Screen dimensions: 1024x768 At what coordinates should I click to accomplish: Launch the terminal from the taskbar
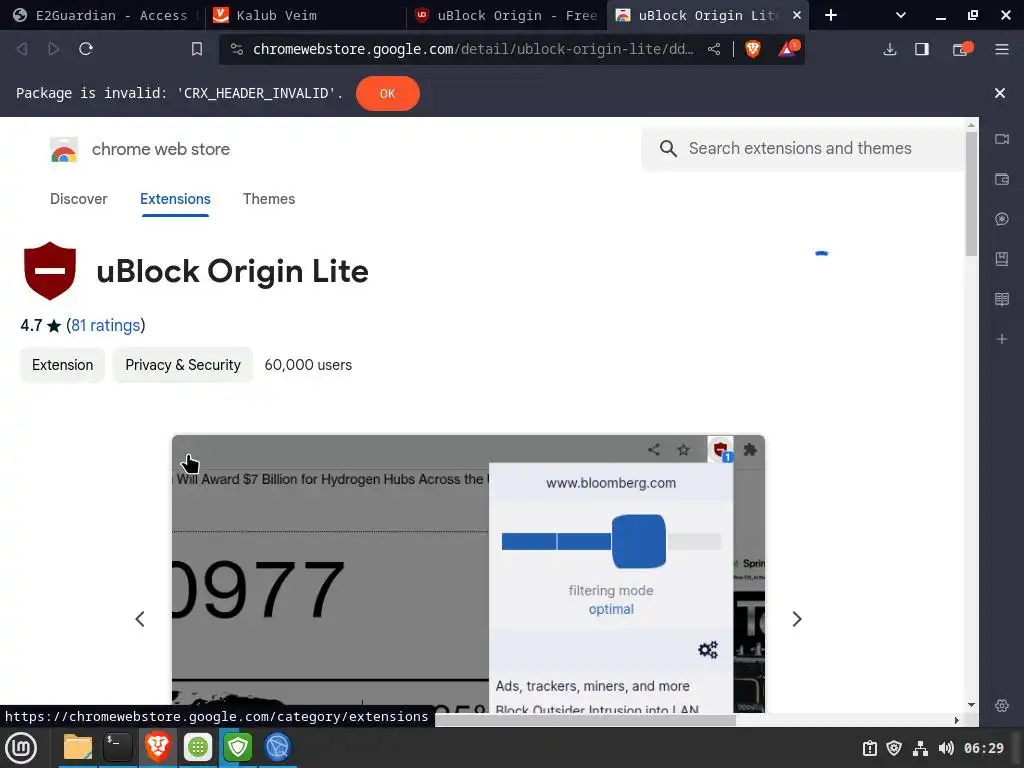(118, 747)
